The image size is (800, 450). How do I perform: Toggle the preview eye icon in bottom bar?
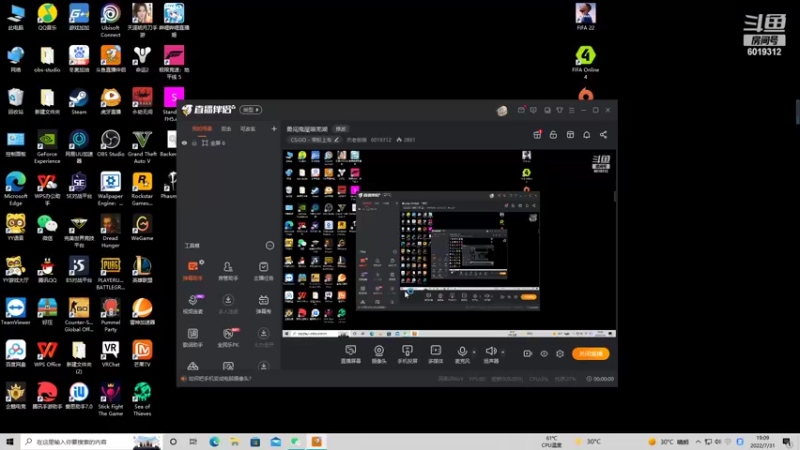point(544,354)
